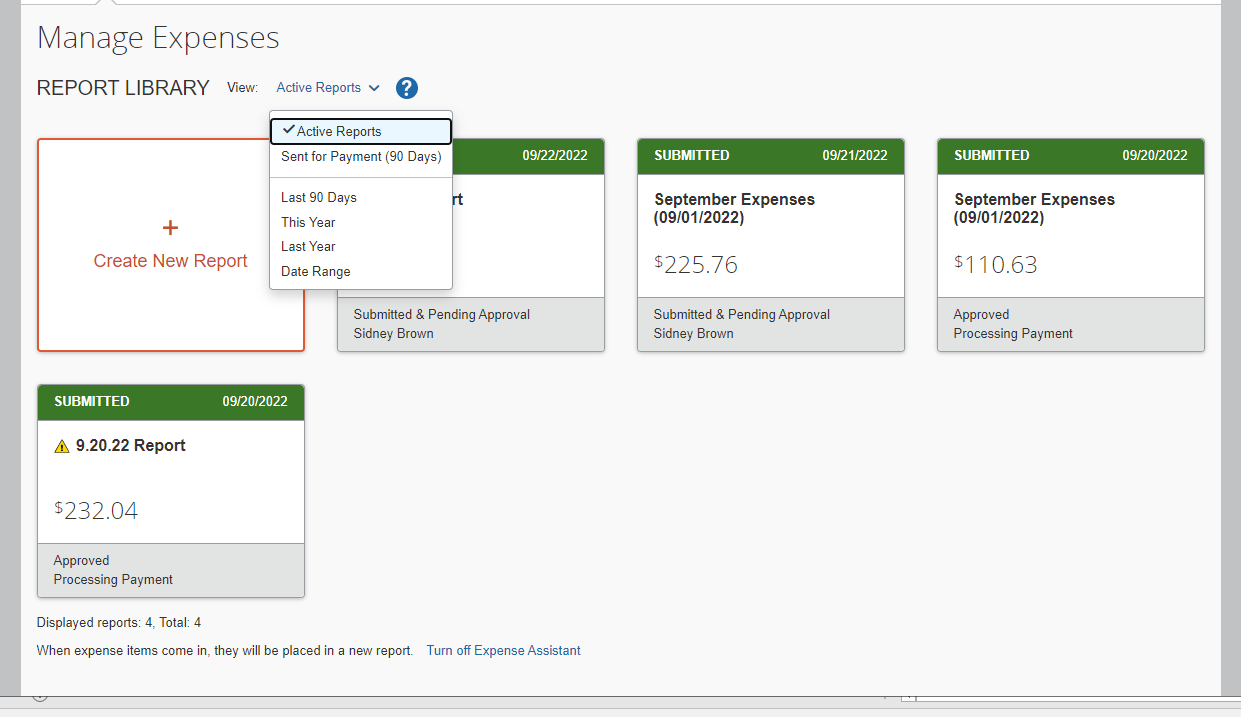The height and width of the screenshot is (717, 1241).
Task: Open the blue help question mark icon
Action: point(406,88)
